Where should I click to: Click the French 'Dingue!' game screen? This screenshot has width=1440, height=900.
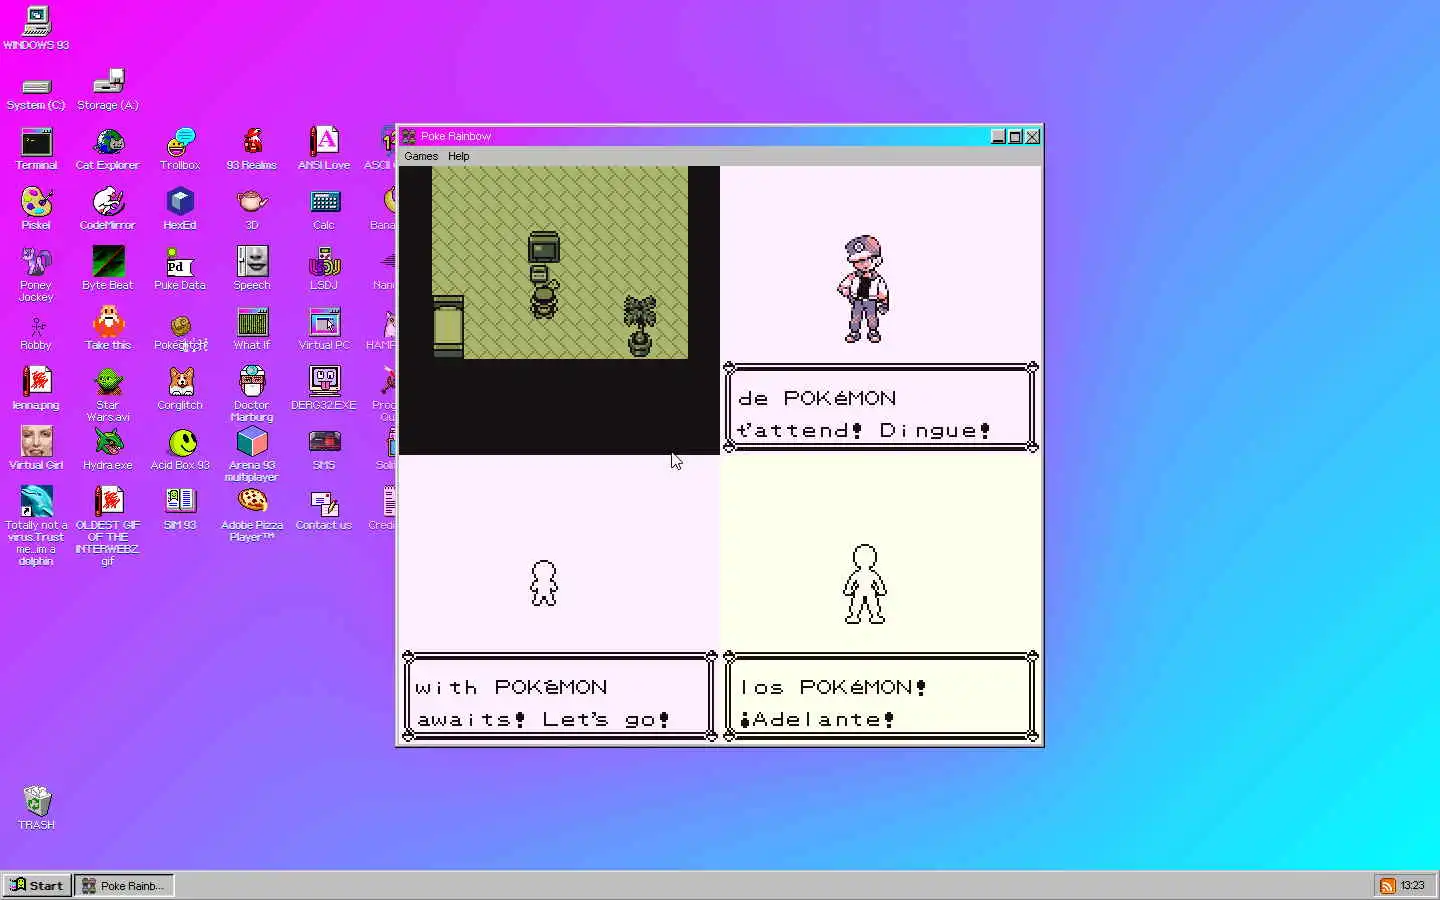881,310
